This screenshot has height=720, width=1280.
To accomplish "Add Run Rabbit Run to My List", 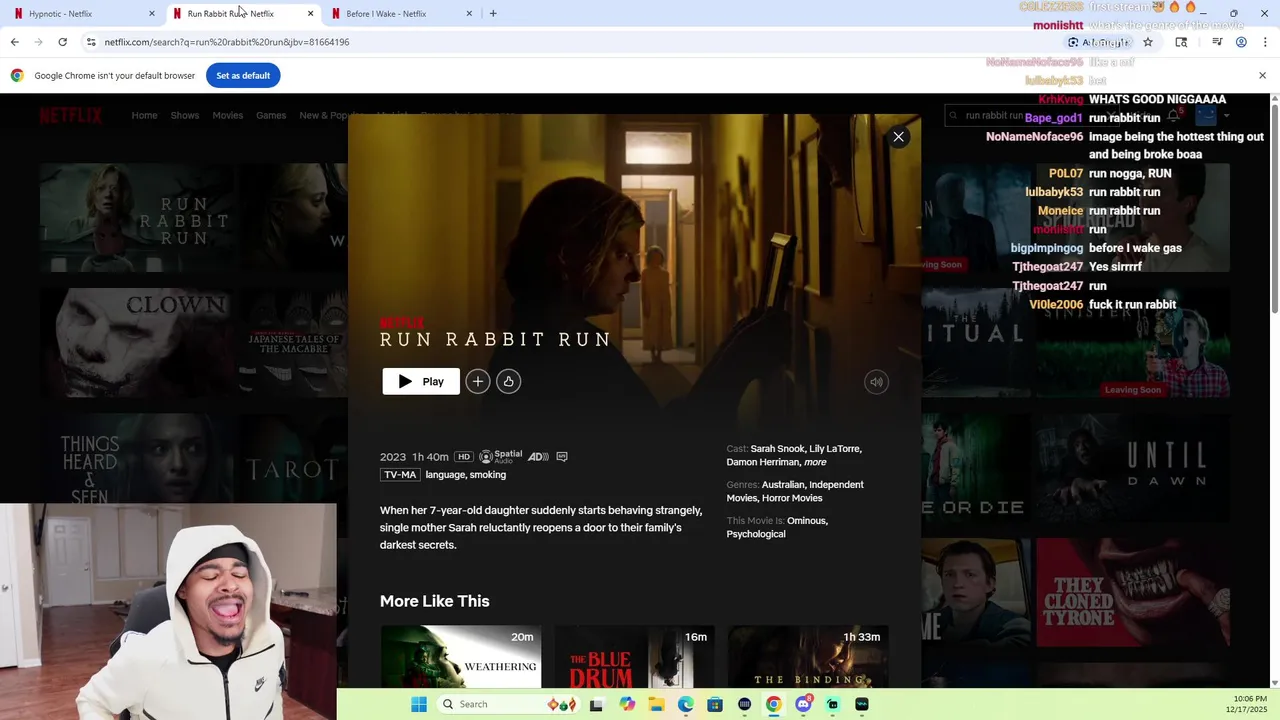I will pos(478,381).
